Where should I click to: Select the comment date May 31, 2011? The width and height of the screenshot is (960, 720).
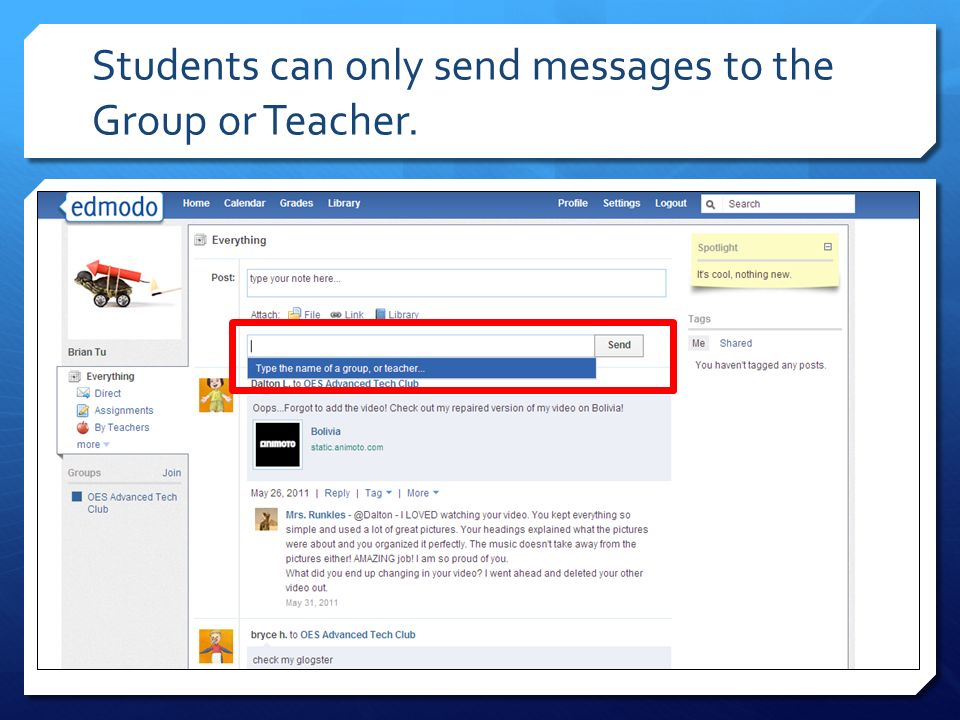tap(312, 603)
